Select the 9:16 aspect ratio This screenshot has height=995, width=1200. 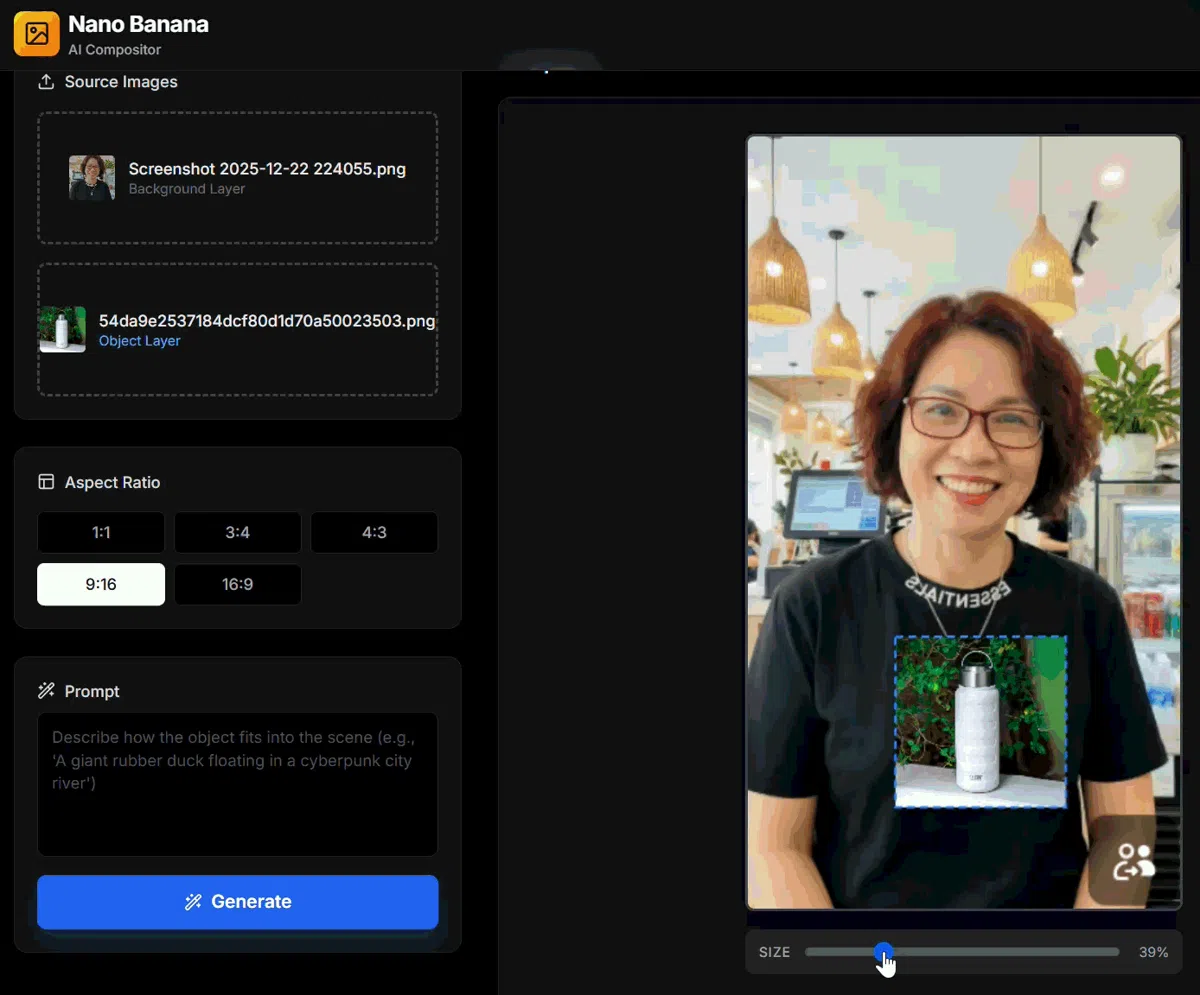pyautogui.click(x=101, y=584)
